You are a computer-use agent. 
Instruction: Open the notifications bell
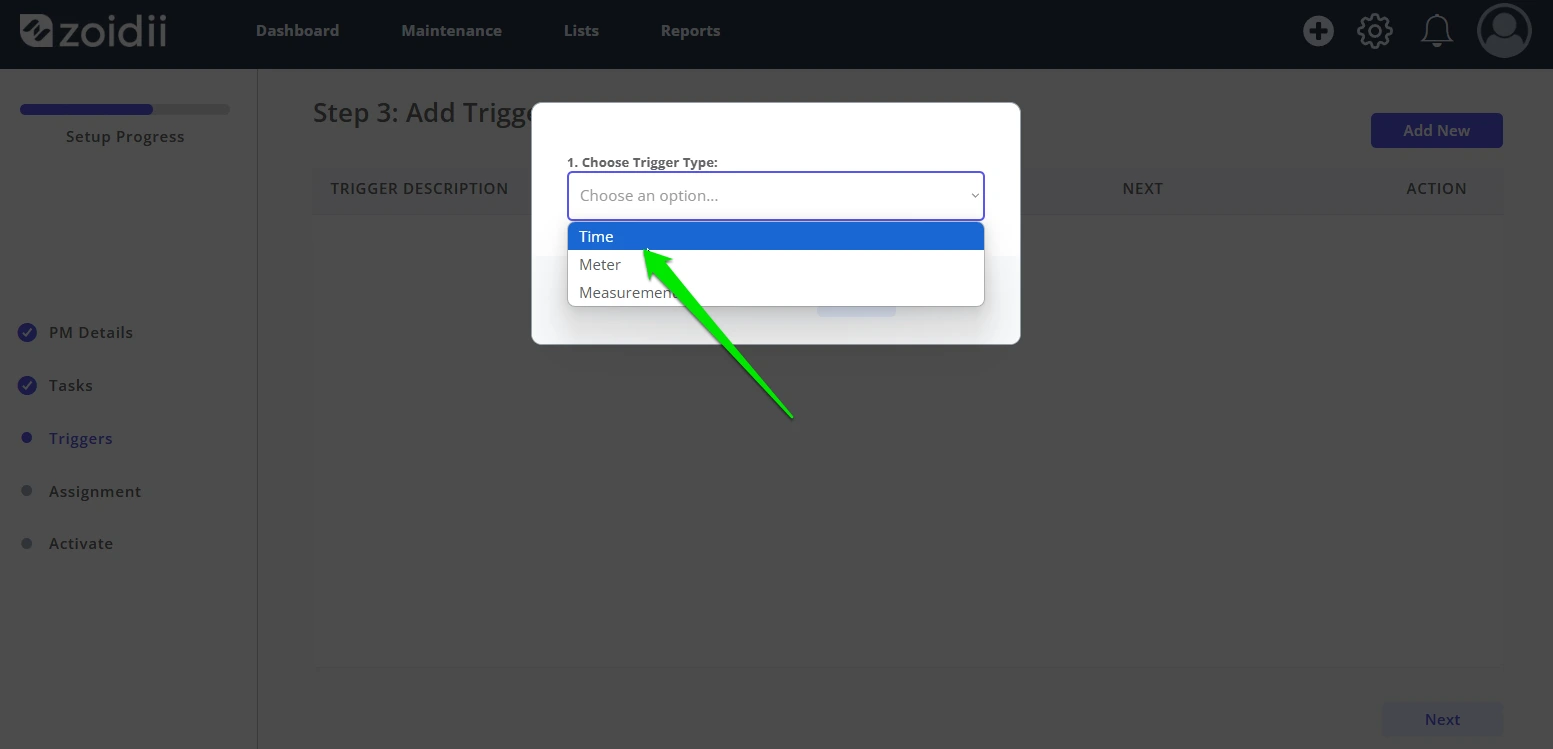coord(1437,32)
